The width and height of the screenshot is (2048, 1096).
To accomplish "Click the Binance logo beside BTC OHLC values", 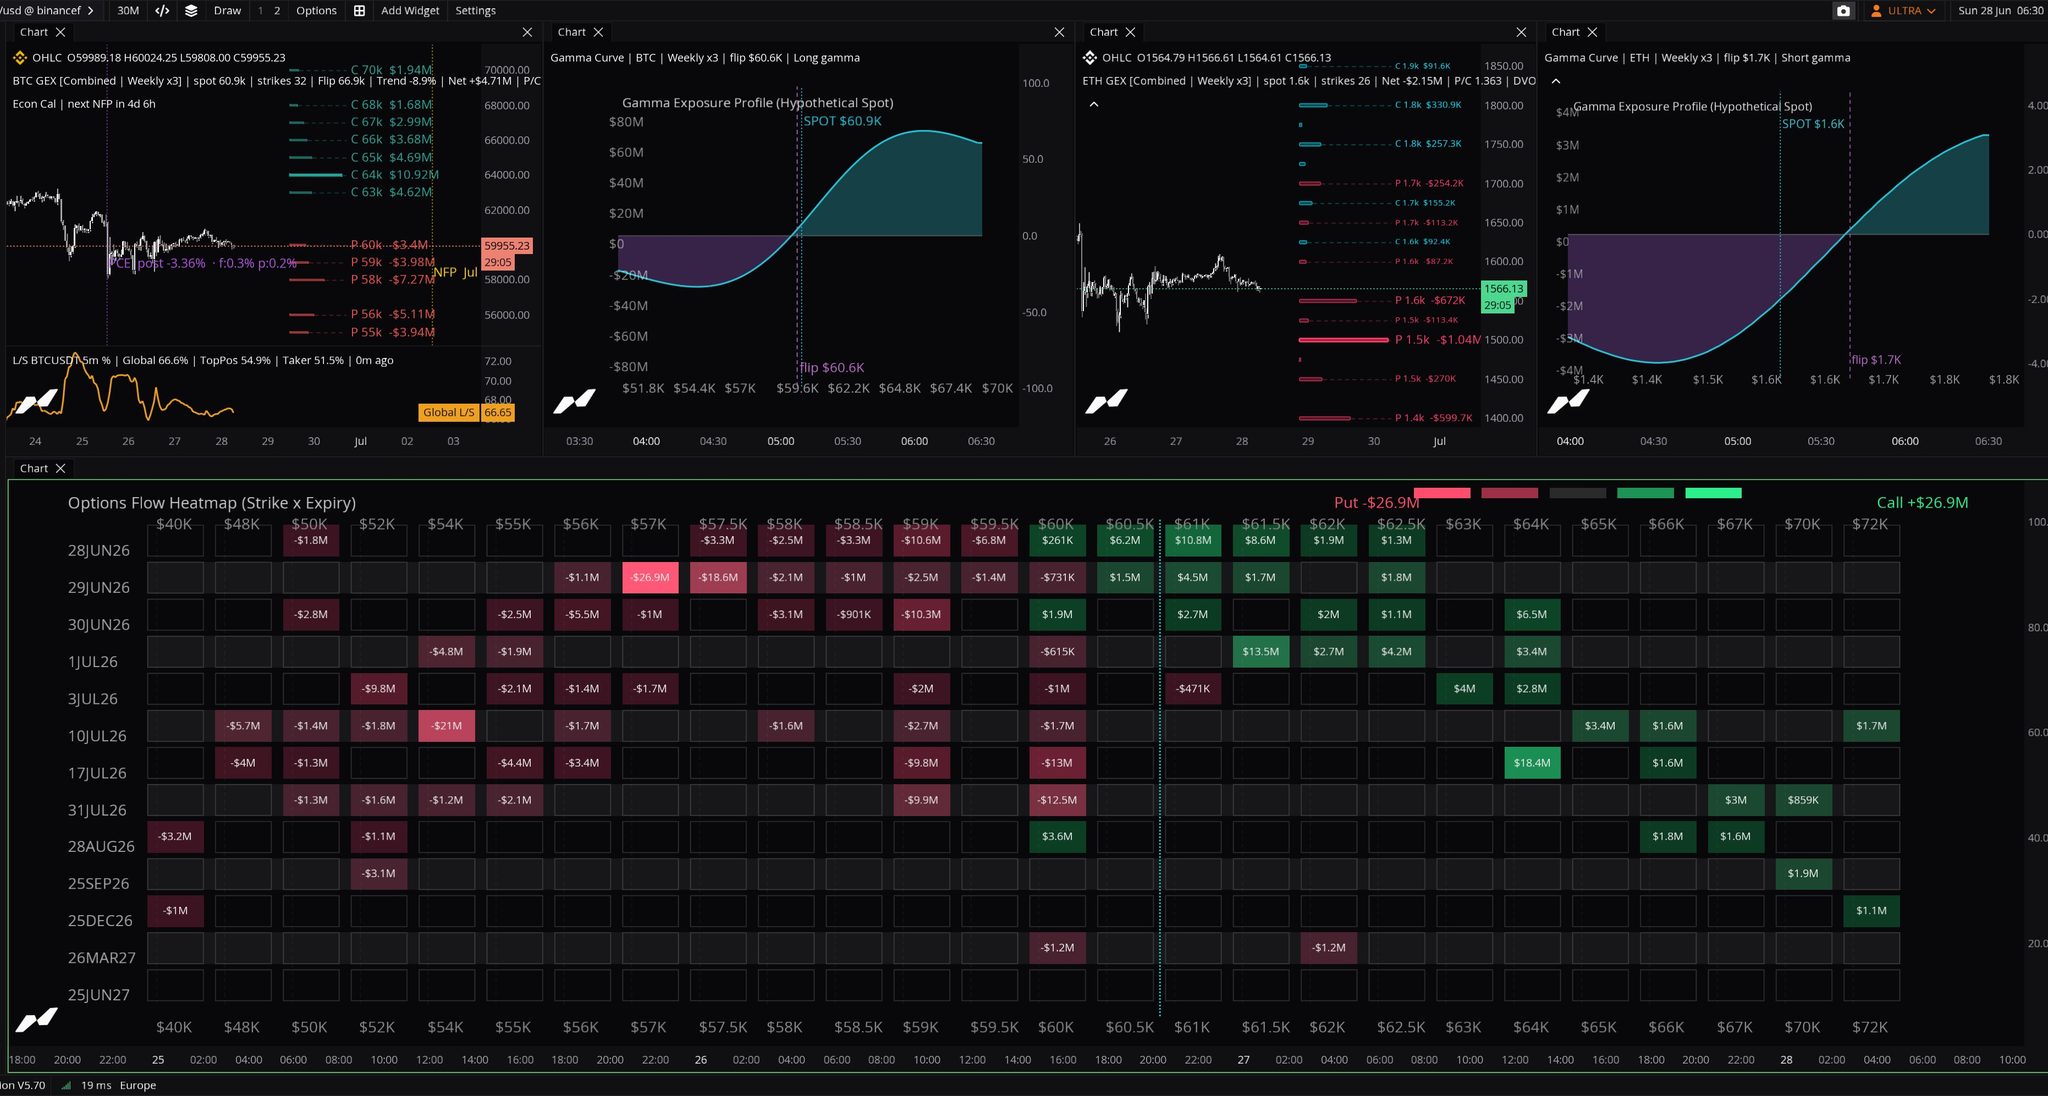I will click(20, 57).
